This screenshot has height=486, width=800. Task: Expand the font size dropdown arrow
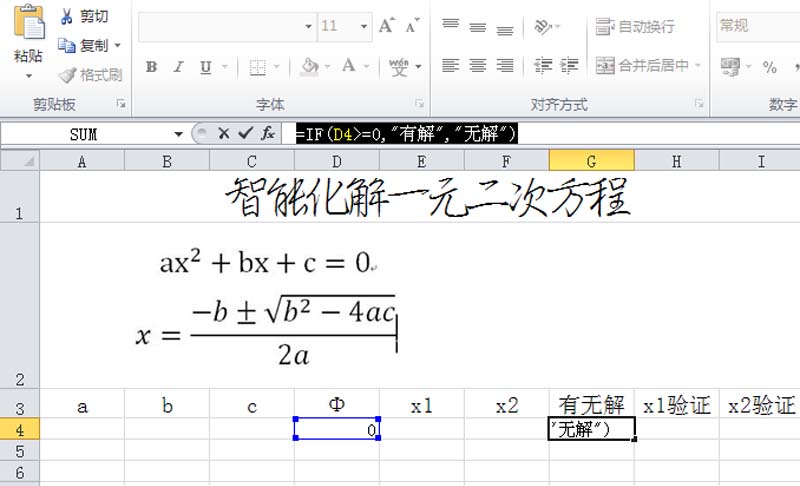(364, 26)
